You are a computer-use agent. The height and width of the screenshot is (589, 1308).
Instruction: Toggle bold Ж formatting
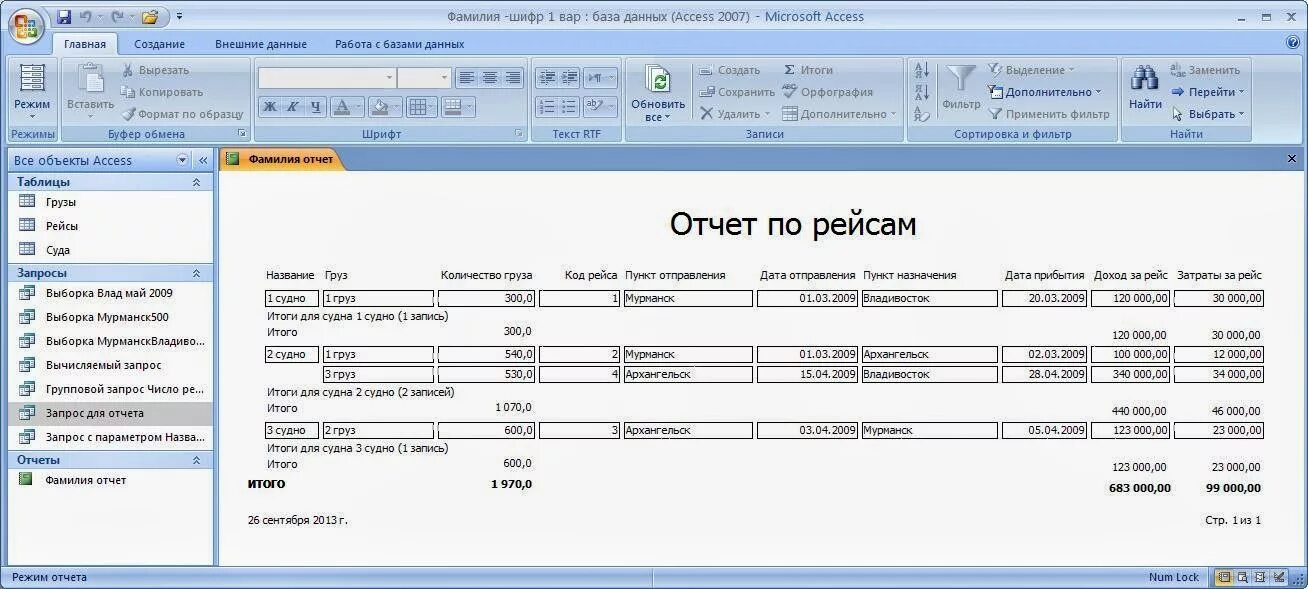pos(270,107)
